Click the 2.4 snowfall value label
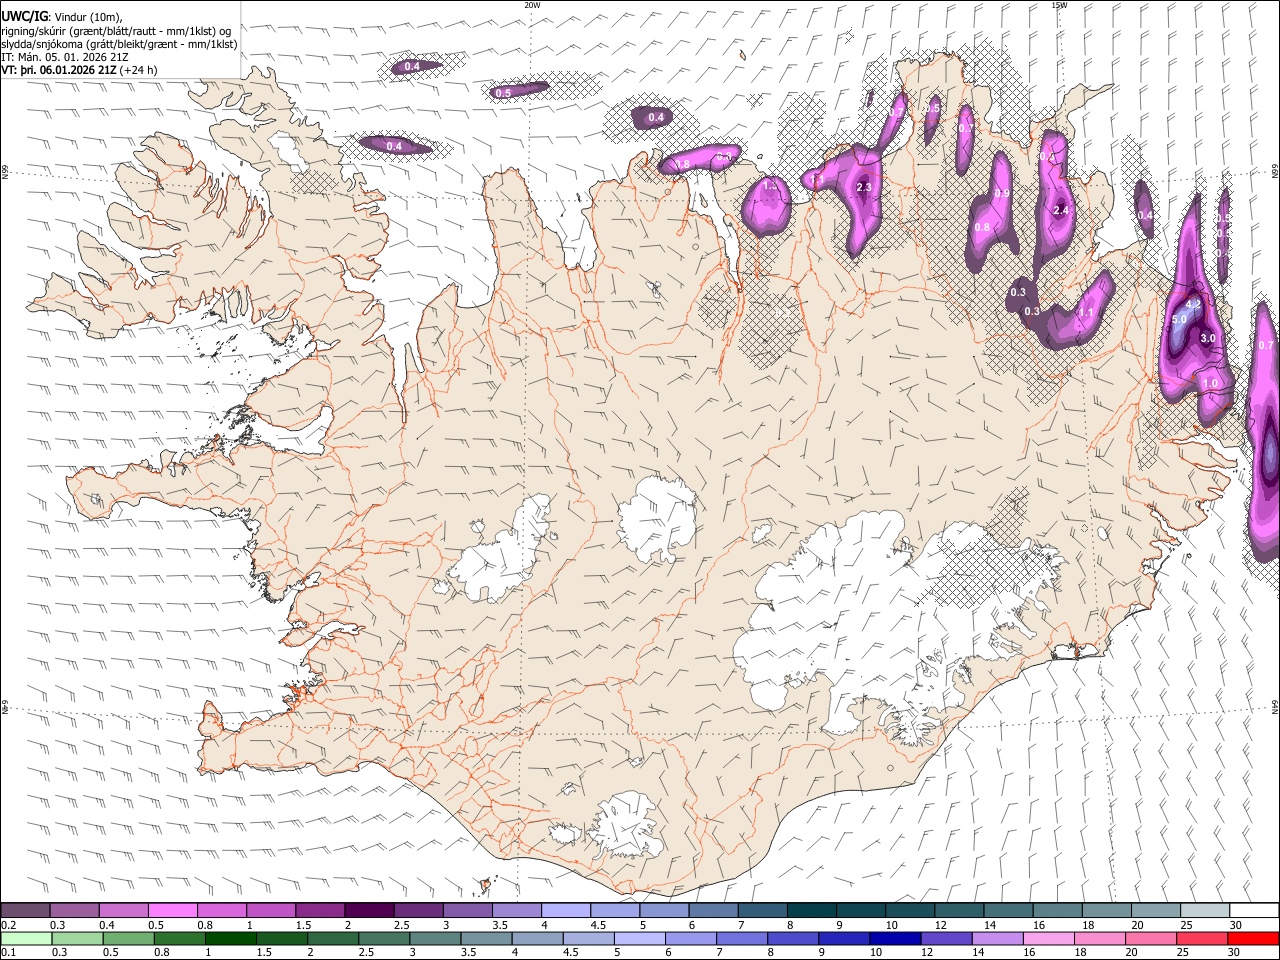1280x960 pixels. point(1061,211)
